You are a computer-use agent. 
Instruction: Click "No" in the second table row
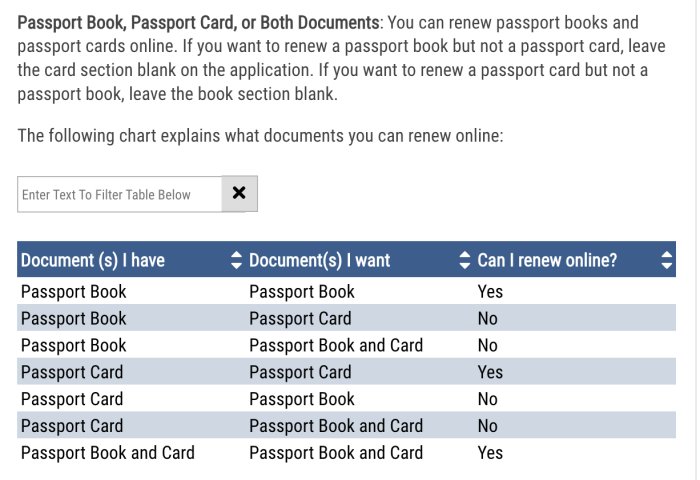pyautogui.click(x=488, y=319)
